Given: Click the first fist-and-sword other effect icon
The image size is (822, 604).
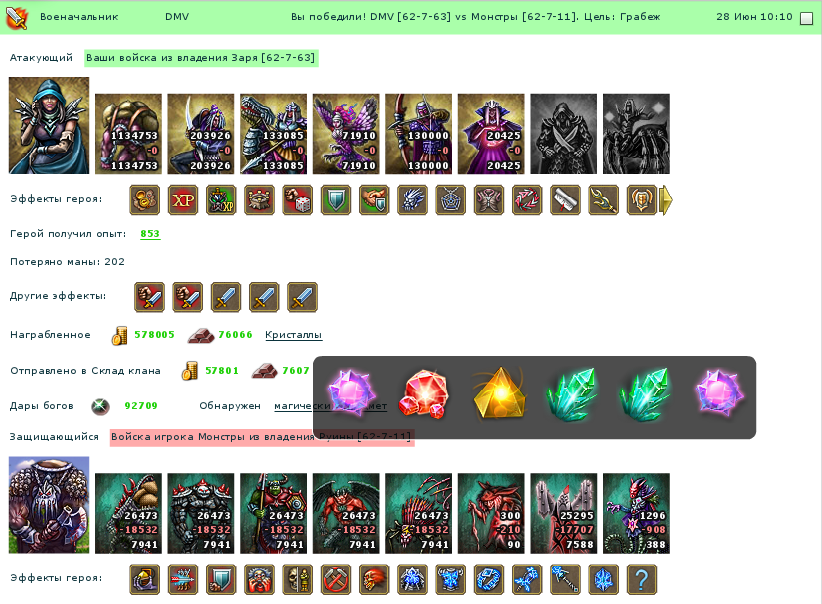Looking at the screenshot, I should click(x=149, y=297).
